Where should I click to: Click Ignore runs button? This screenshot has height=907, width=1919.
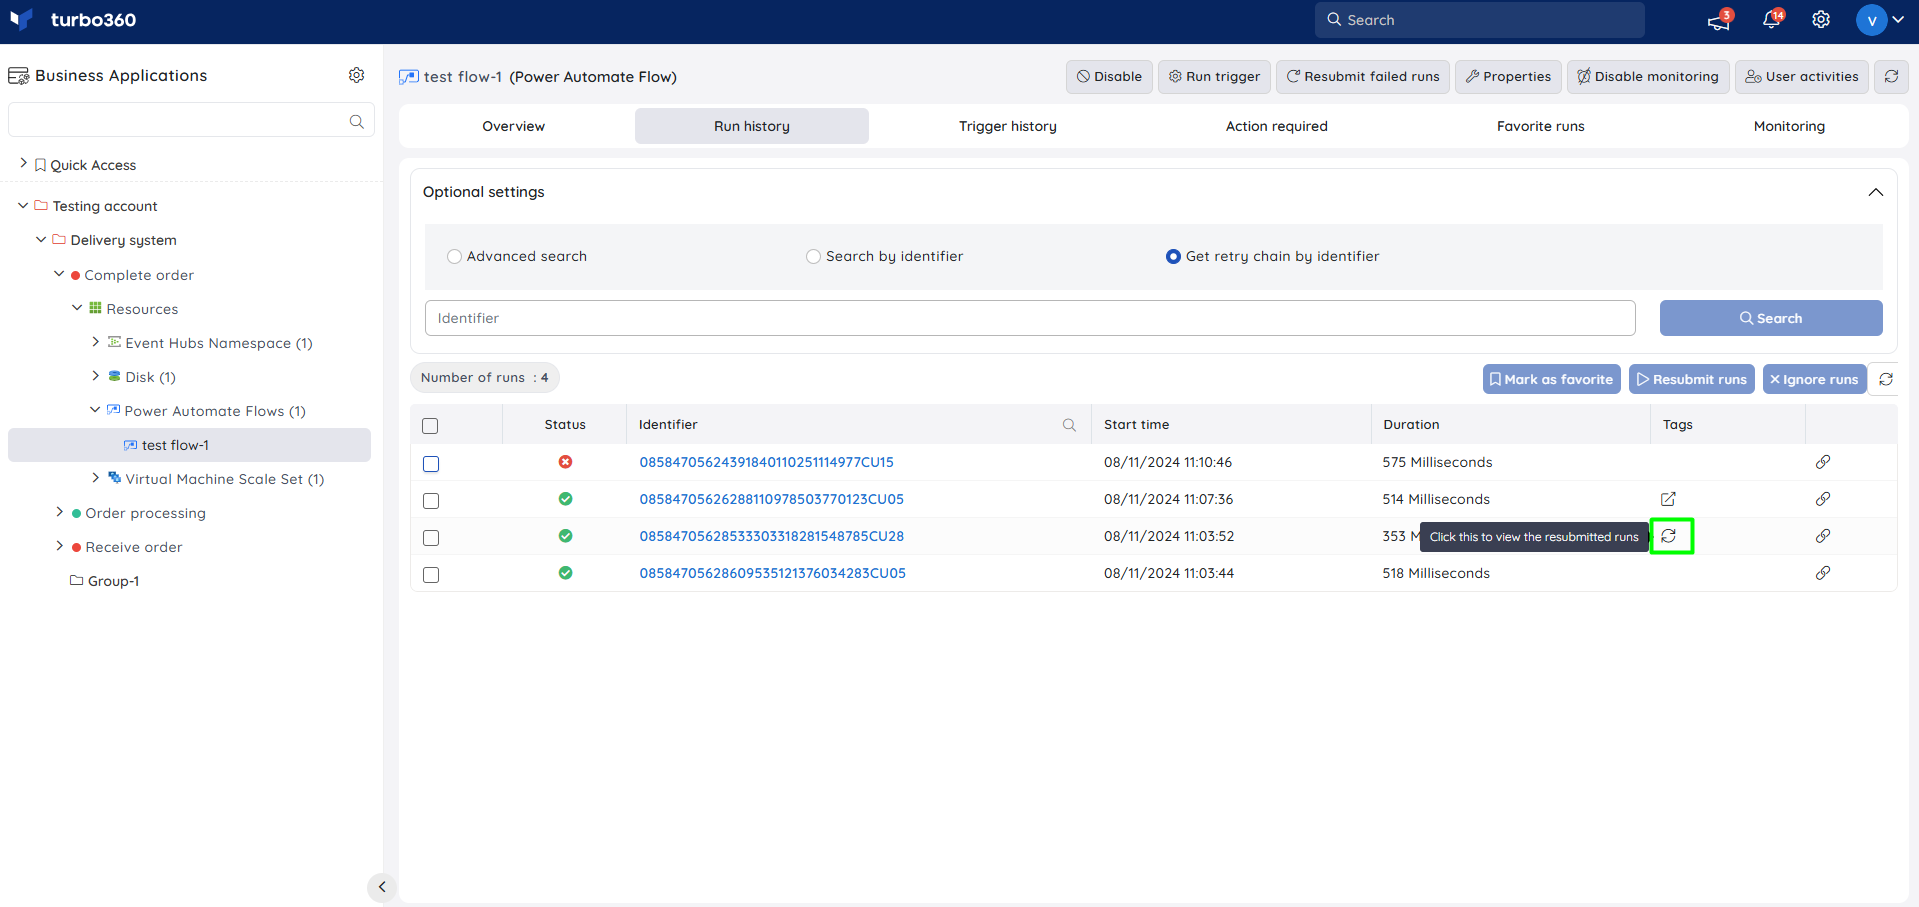tap(1815, 379)
